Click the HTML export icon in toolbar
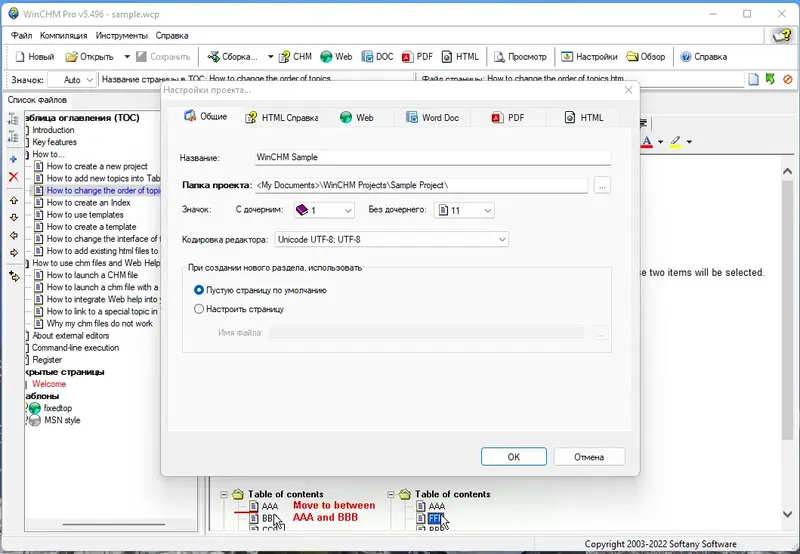The height and width of the screenshot is (554, 800). tap(460, 57)
